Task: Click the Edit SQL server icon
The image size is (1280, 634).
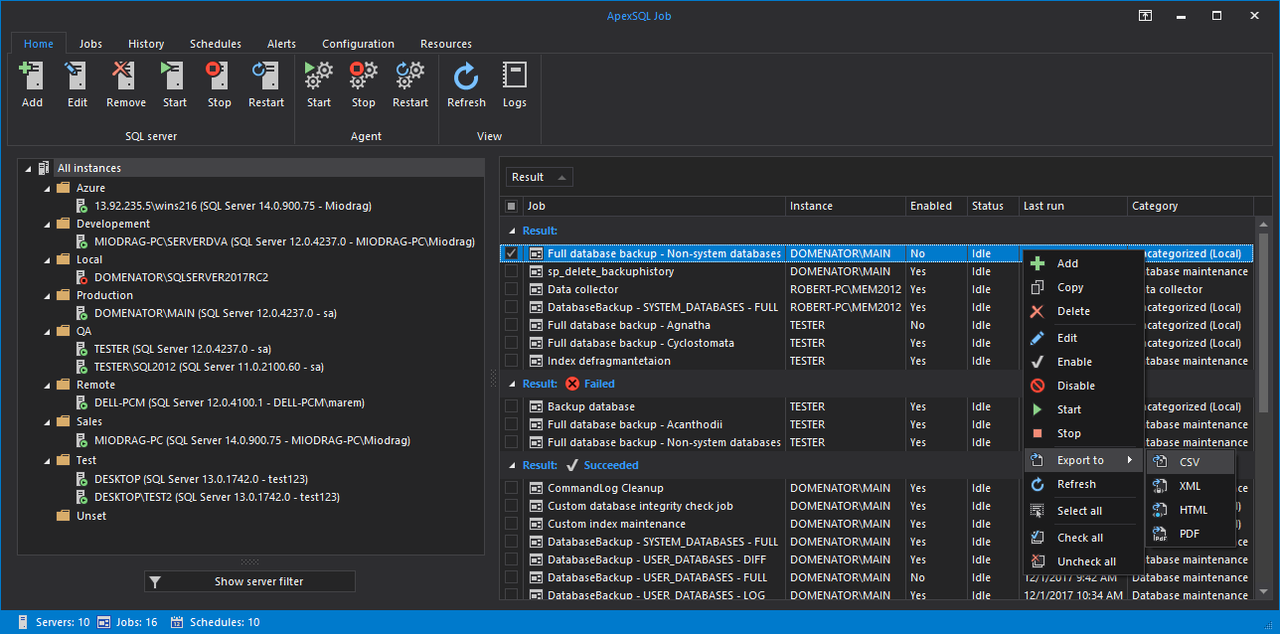Action: [x=77, y=76]
